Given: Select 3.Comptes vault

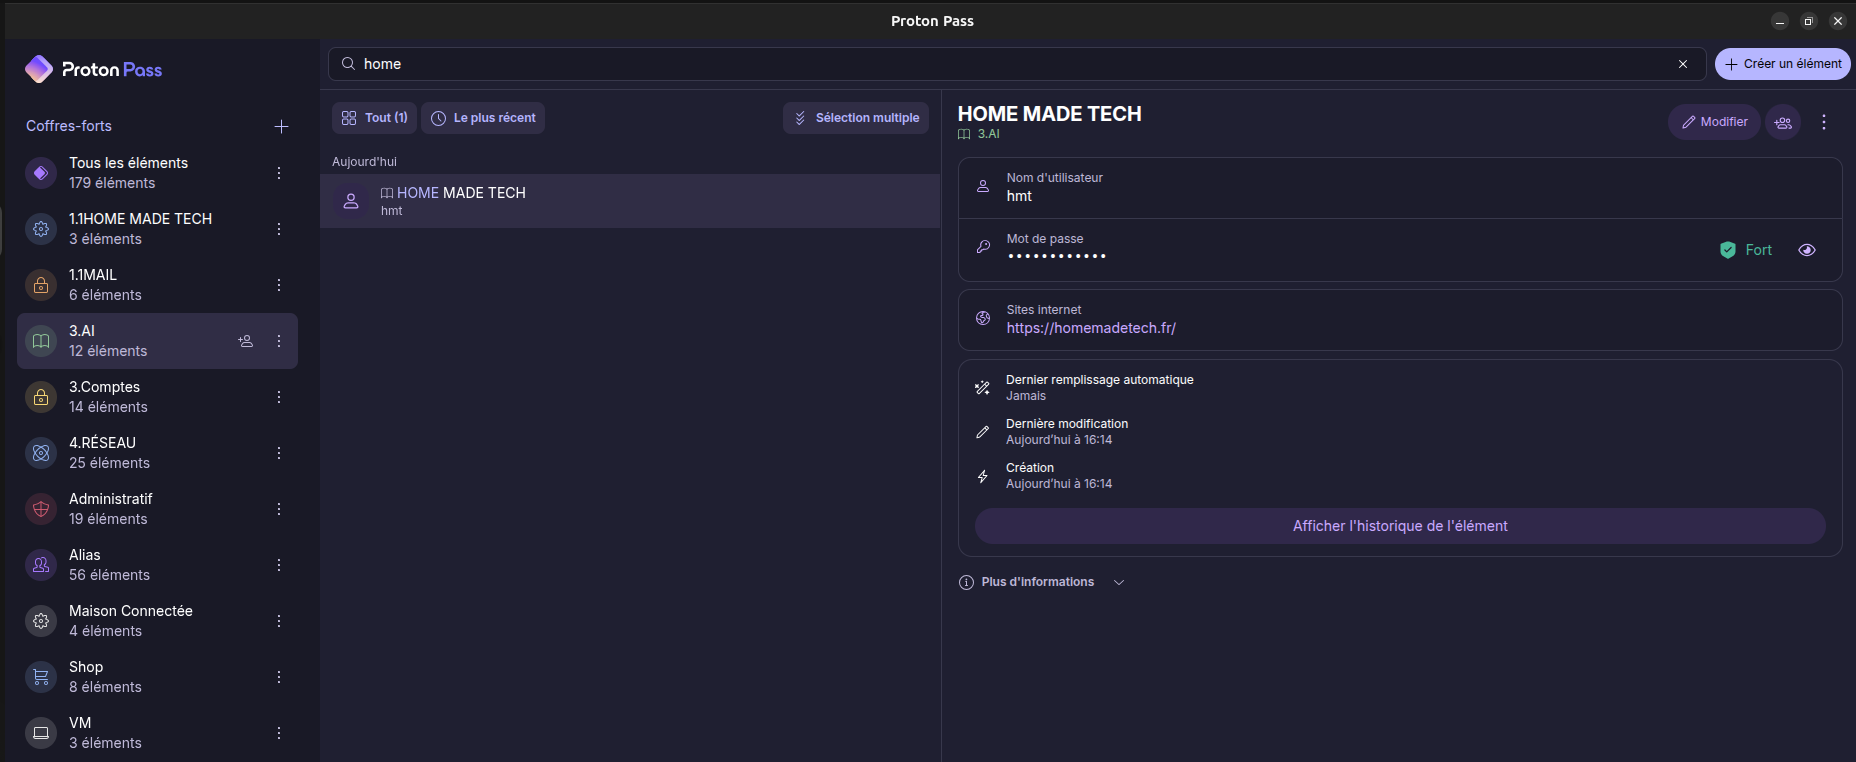Looking at the screenshot, I should (157, 397).
